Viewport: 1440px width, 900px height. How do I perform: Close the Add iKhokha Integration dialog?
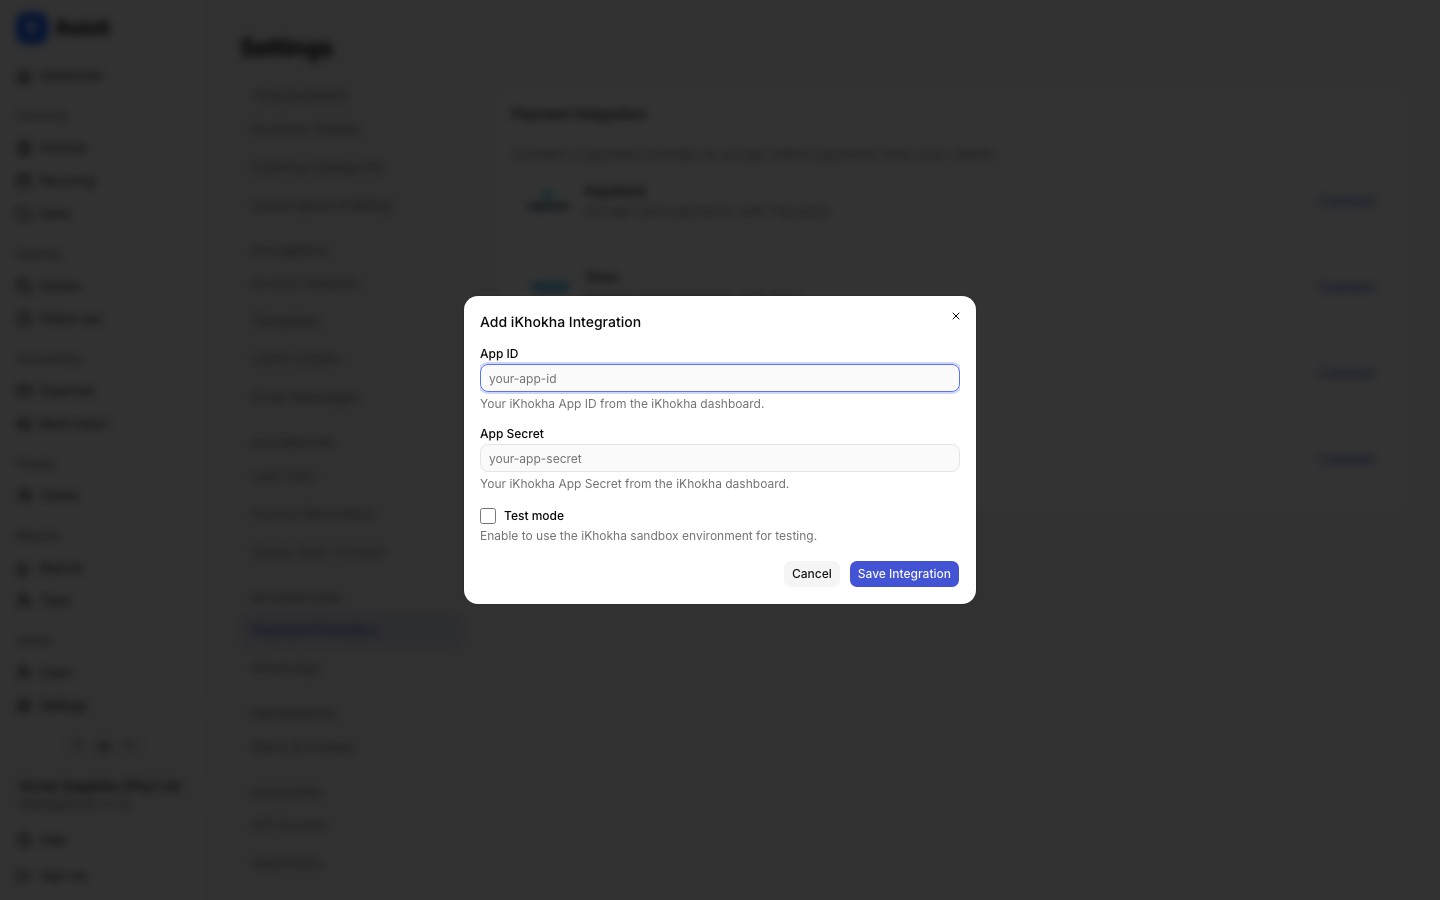coord(956,316)
